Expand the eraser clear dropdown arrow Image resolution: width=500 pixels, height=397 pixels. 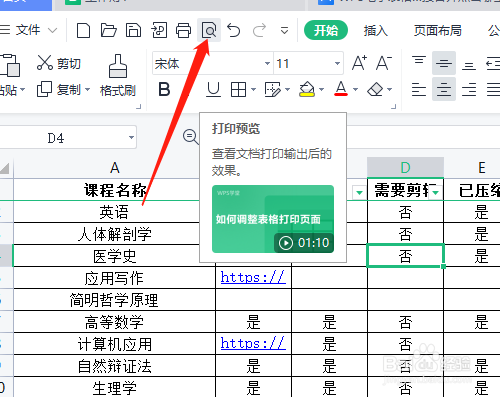pyautogui.click(x=389, y=89)
